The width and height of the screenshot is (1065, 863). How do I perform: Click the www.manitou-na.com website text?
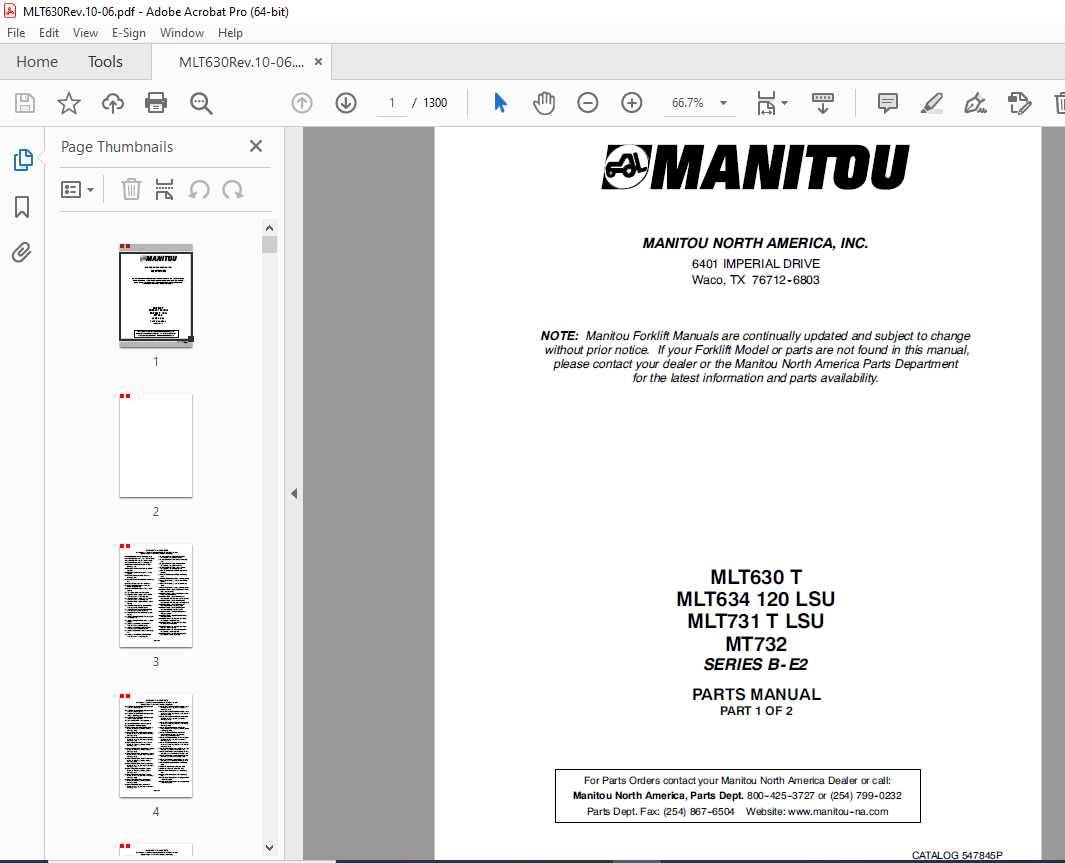pos(838,811)
